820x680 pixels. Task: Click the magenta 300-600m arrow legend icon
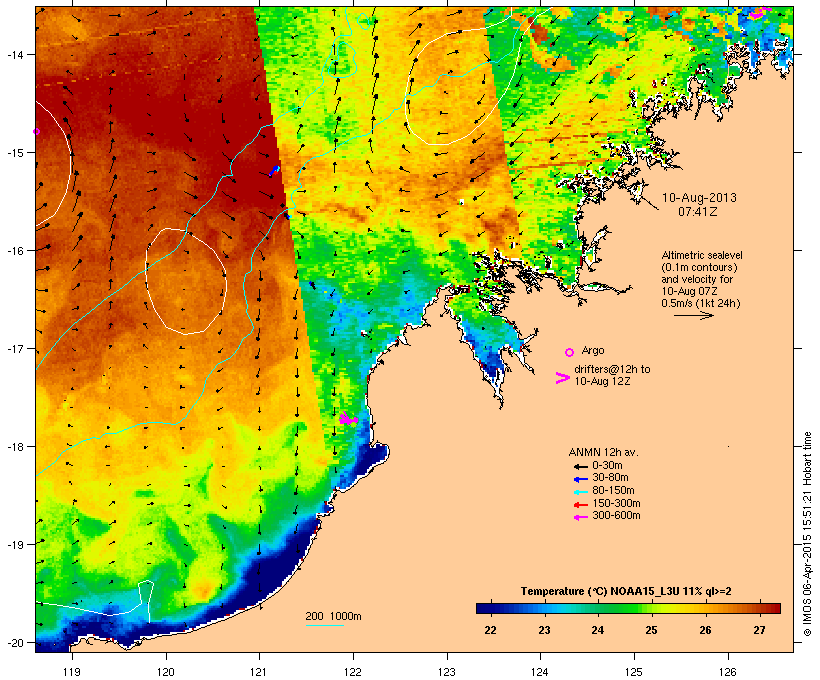[580, 517]
